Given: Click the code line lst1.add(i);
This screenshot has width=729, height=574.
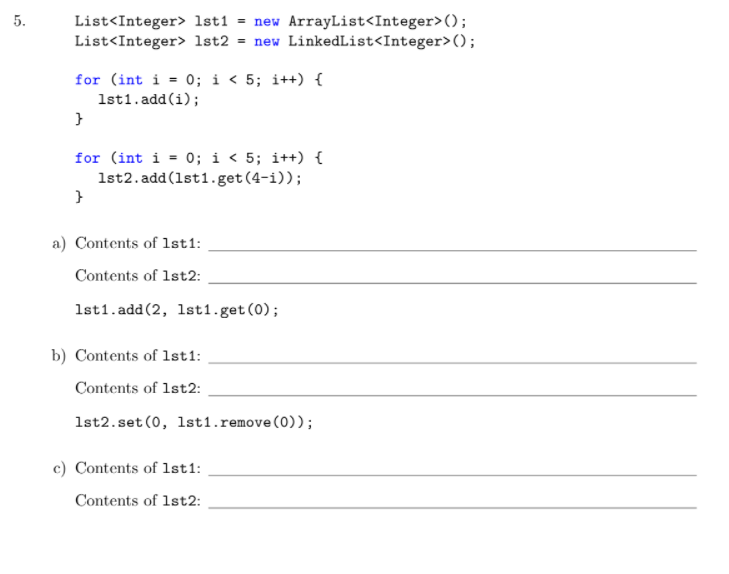Looking at the screenshot, I should point(148,99).
